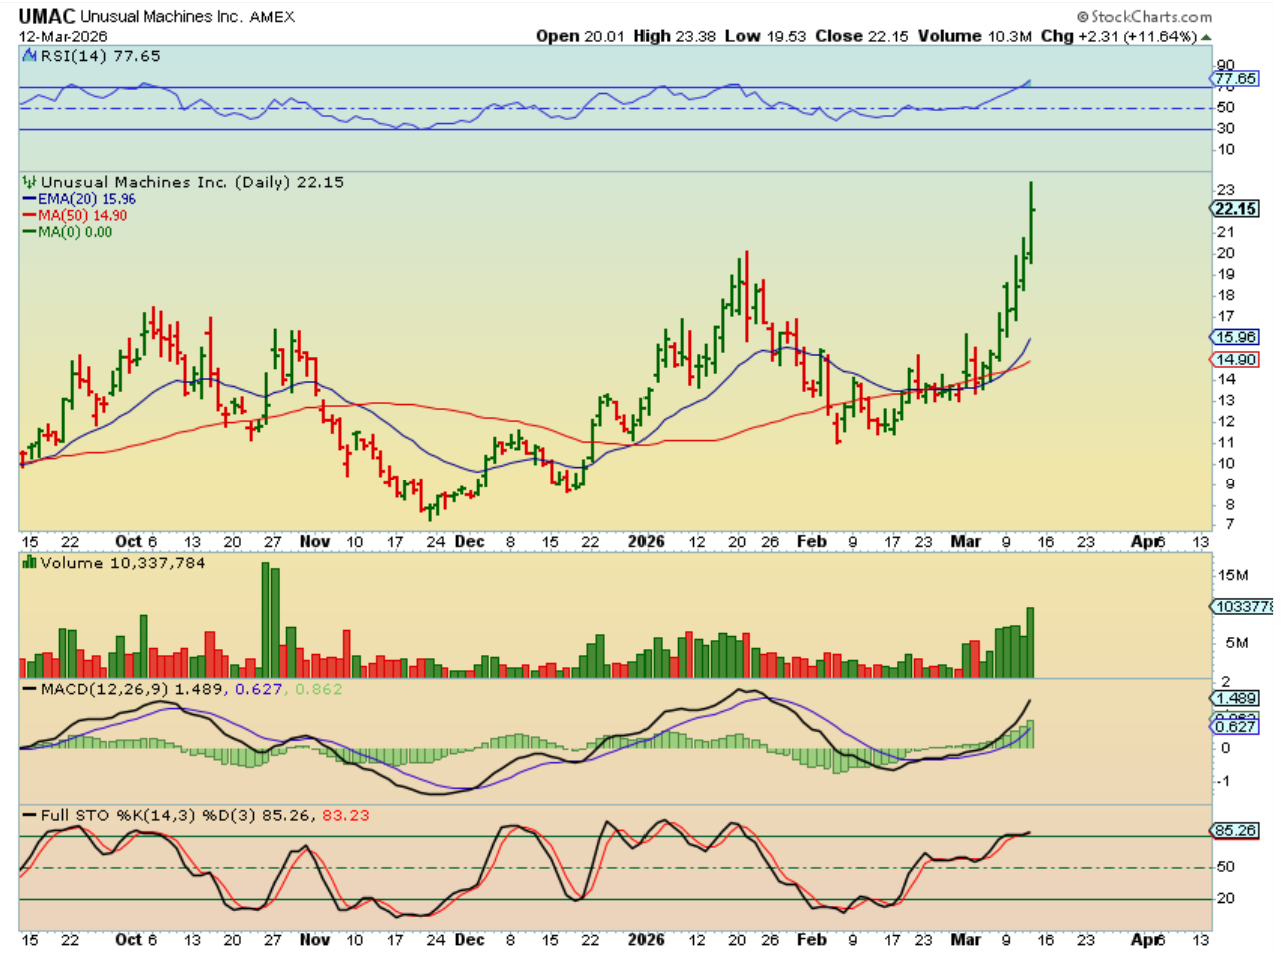Click the 22.15 last-price tag on the price axis
This screenshot has height=963, width=1284.
[1236, 209]
